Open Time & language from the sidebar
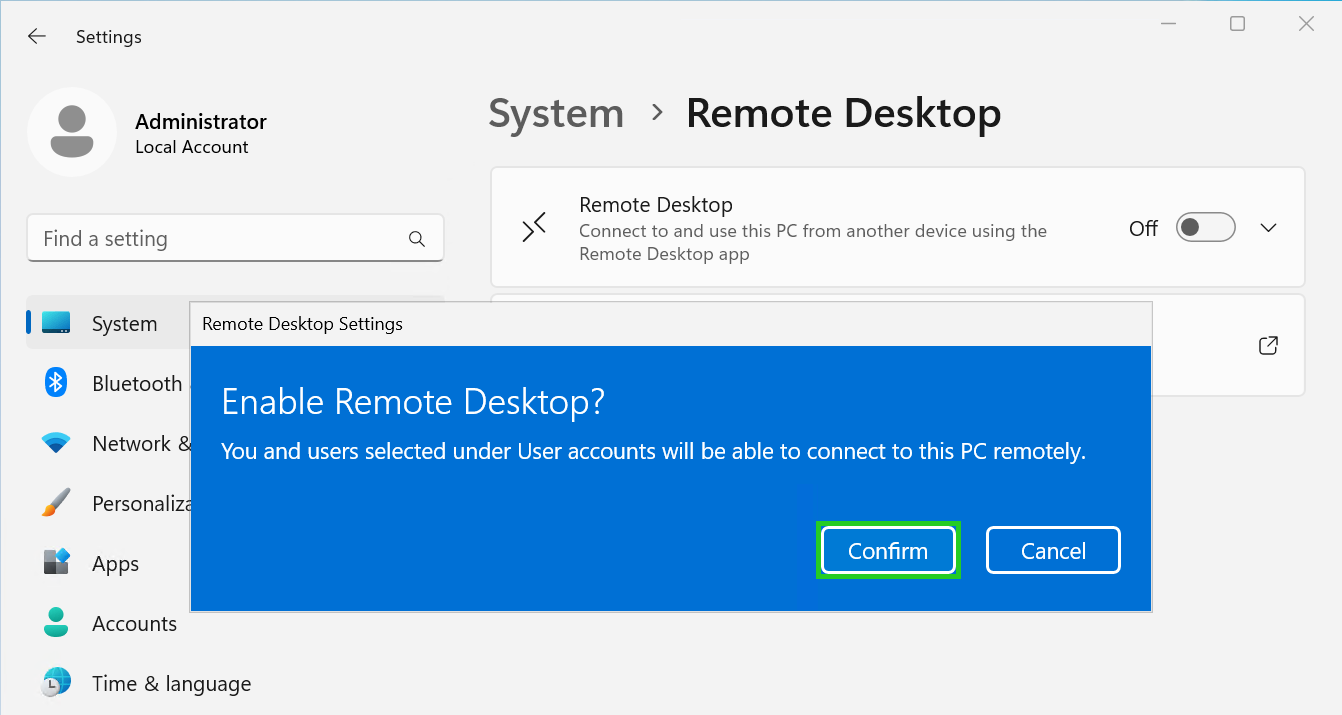Image resolution: width=1342 pixels, height=715 pixels. click(171, 683)
